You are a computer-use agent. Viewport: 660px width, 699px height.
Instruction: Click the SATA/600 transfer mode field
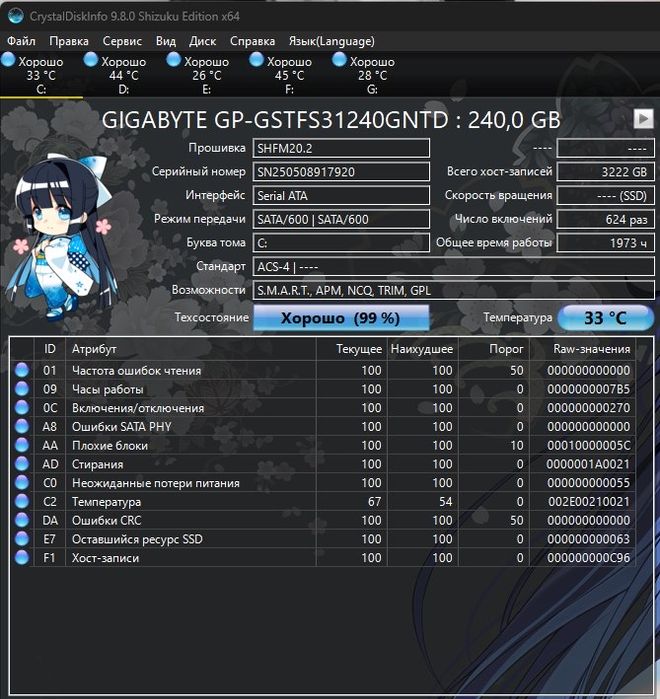pyautogui.click(x=341, y=219)
